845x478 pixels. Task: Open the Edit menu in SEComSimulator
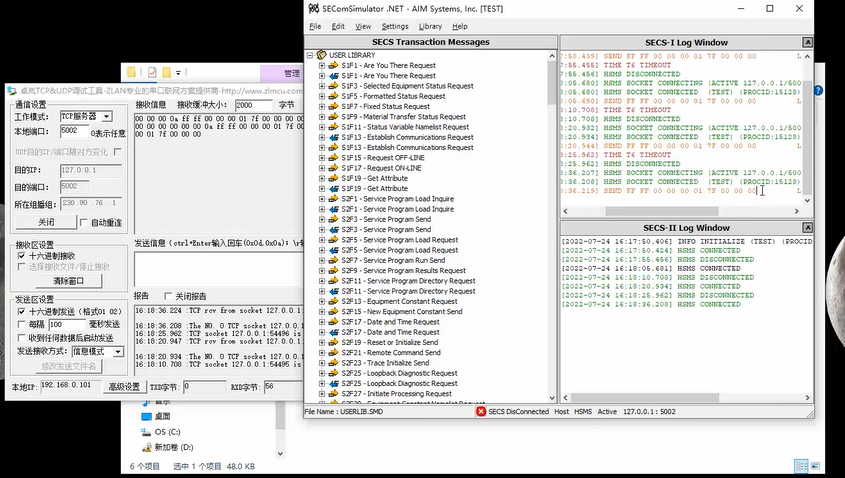tap(338, 26)
